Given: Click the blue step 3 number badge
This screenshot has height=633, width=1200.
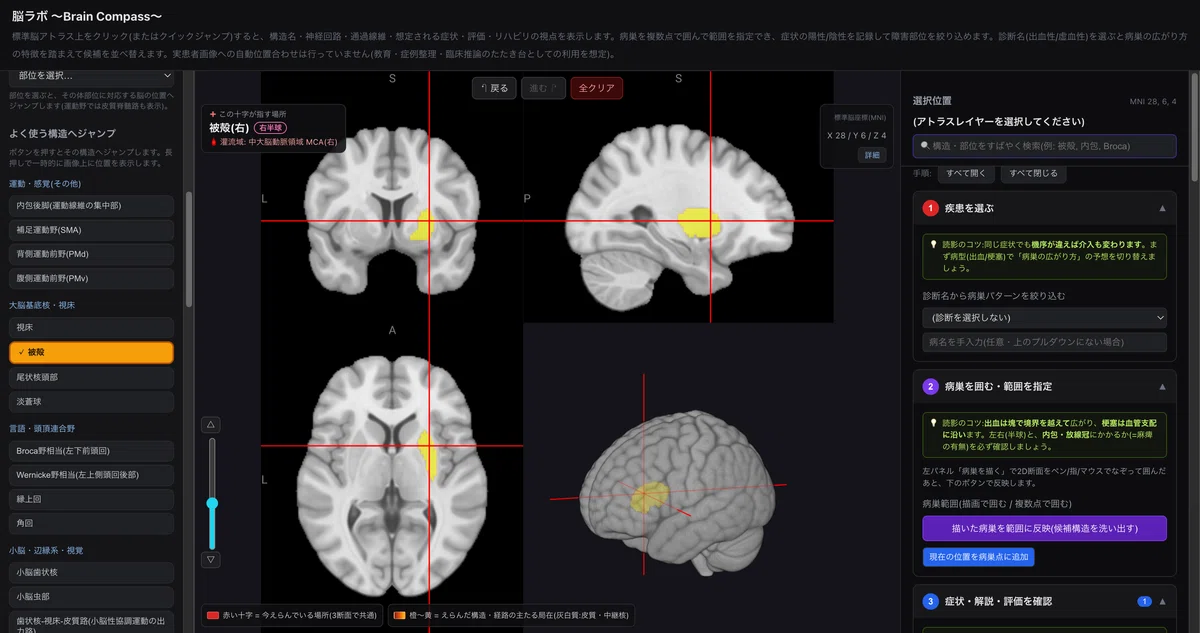Looking at the screenshot, I should tap(930, 601).
